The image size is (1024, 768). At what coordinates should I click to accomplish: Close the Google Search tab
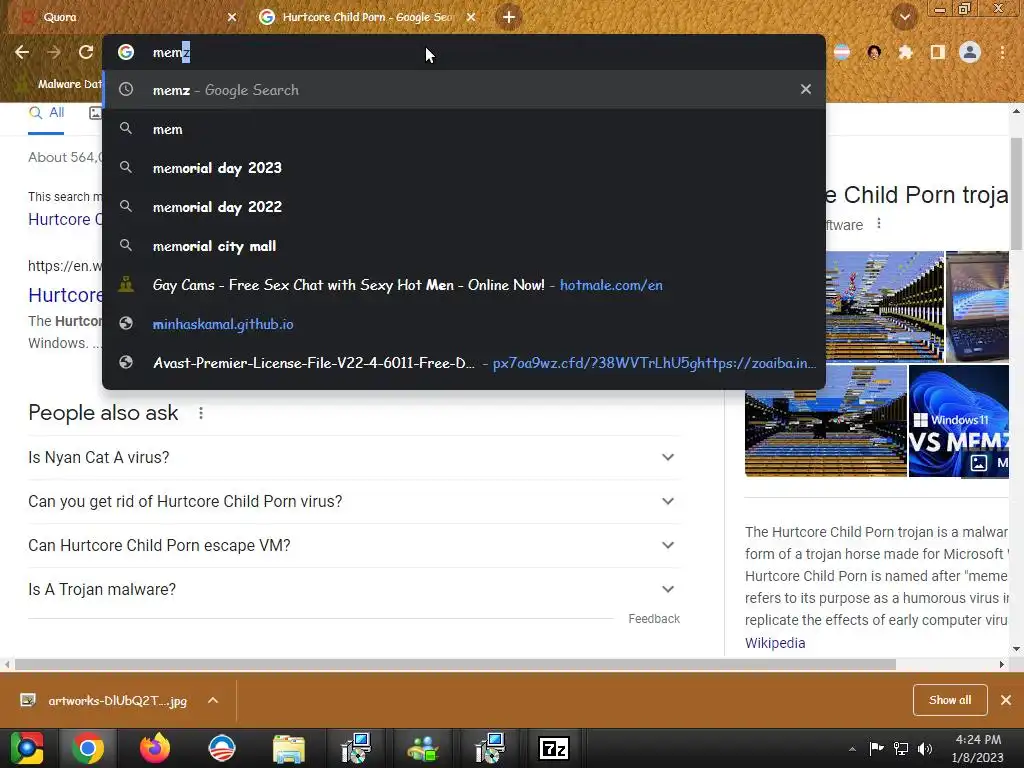click(471, 17)
